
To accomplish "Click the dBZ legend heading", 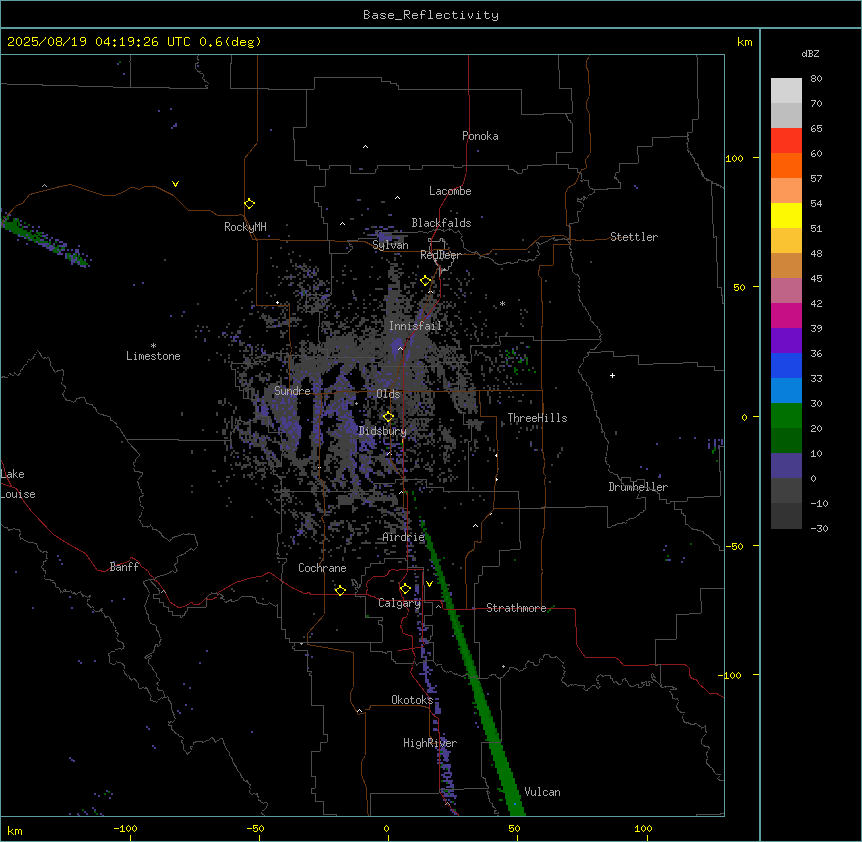I will pyautogui.click(x=810, y=54).
